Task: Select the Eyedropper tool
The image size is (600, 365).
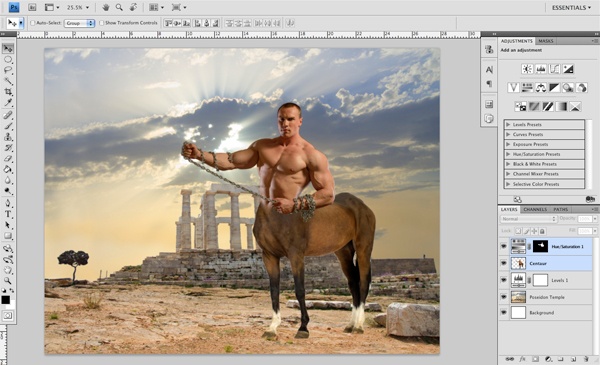Action: point(8,102)
